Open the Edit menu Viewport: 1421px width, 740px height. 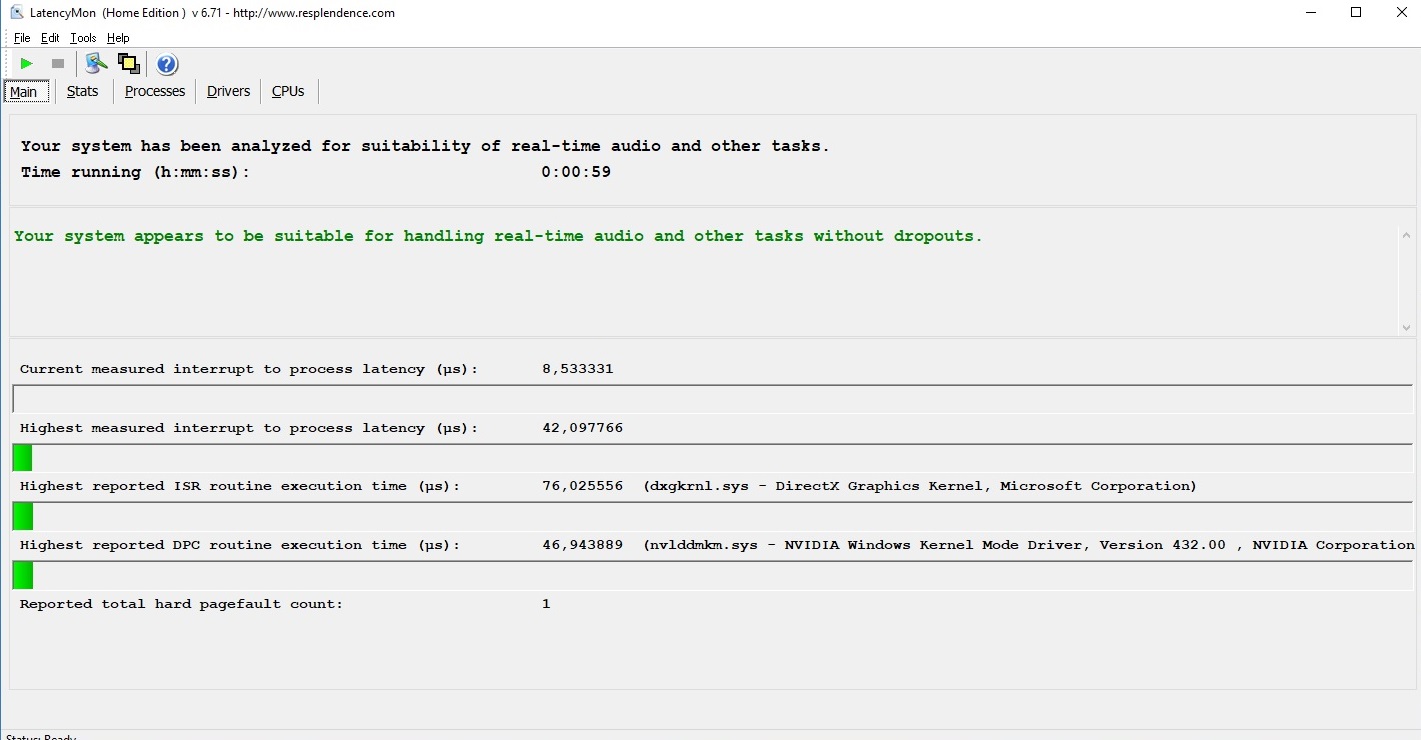[x=50, y=38]
